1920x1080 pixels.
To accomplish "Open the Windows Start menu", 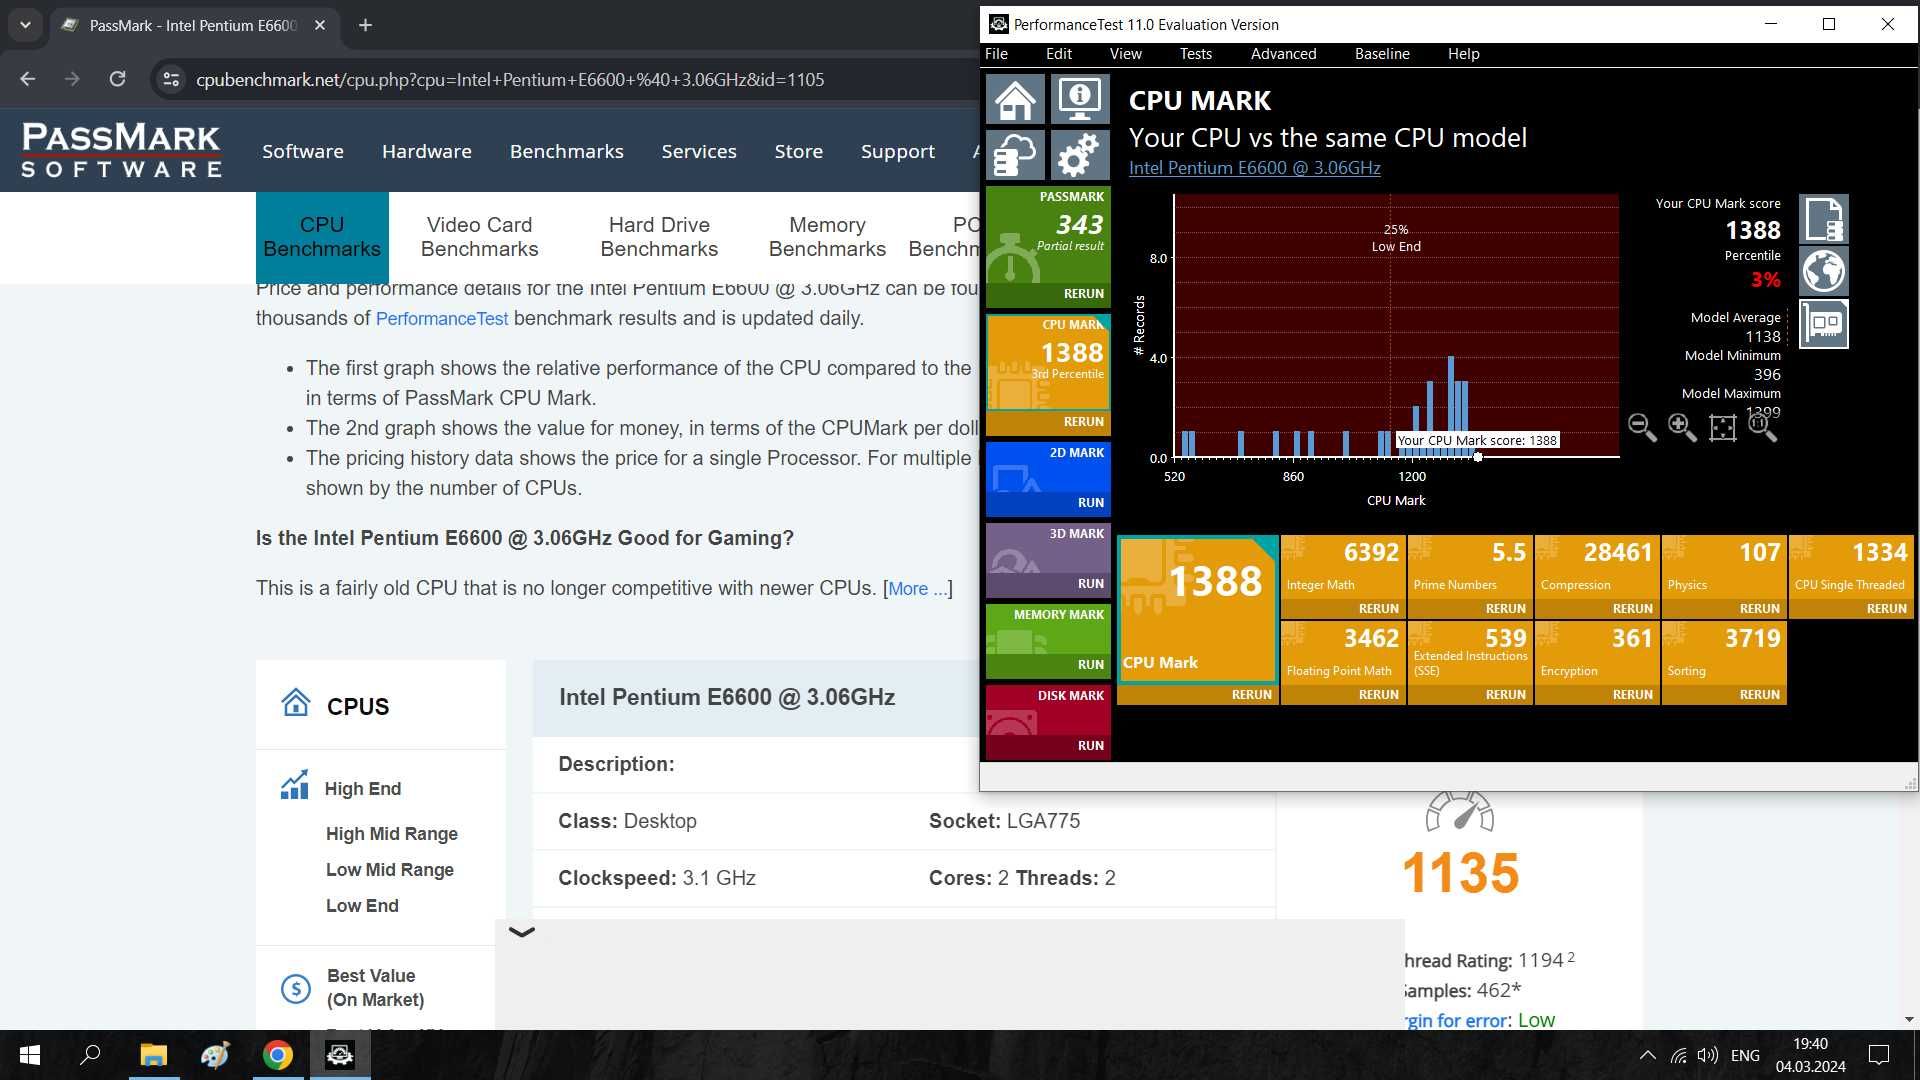I will [30, 1055].
